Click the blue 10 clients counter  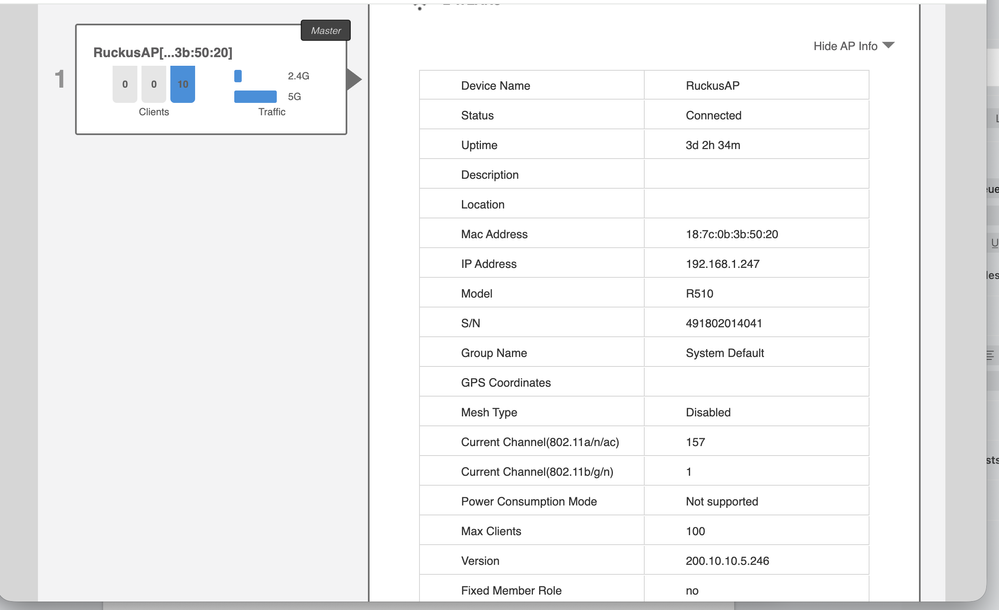pyautogui.click(x=182, y=84)
